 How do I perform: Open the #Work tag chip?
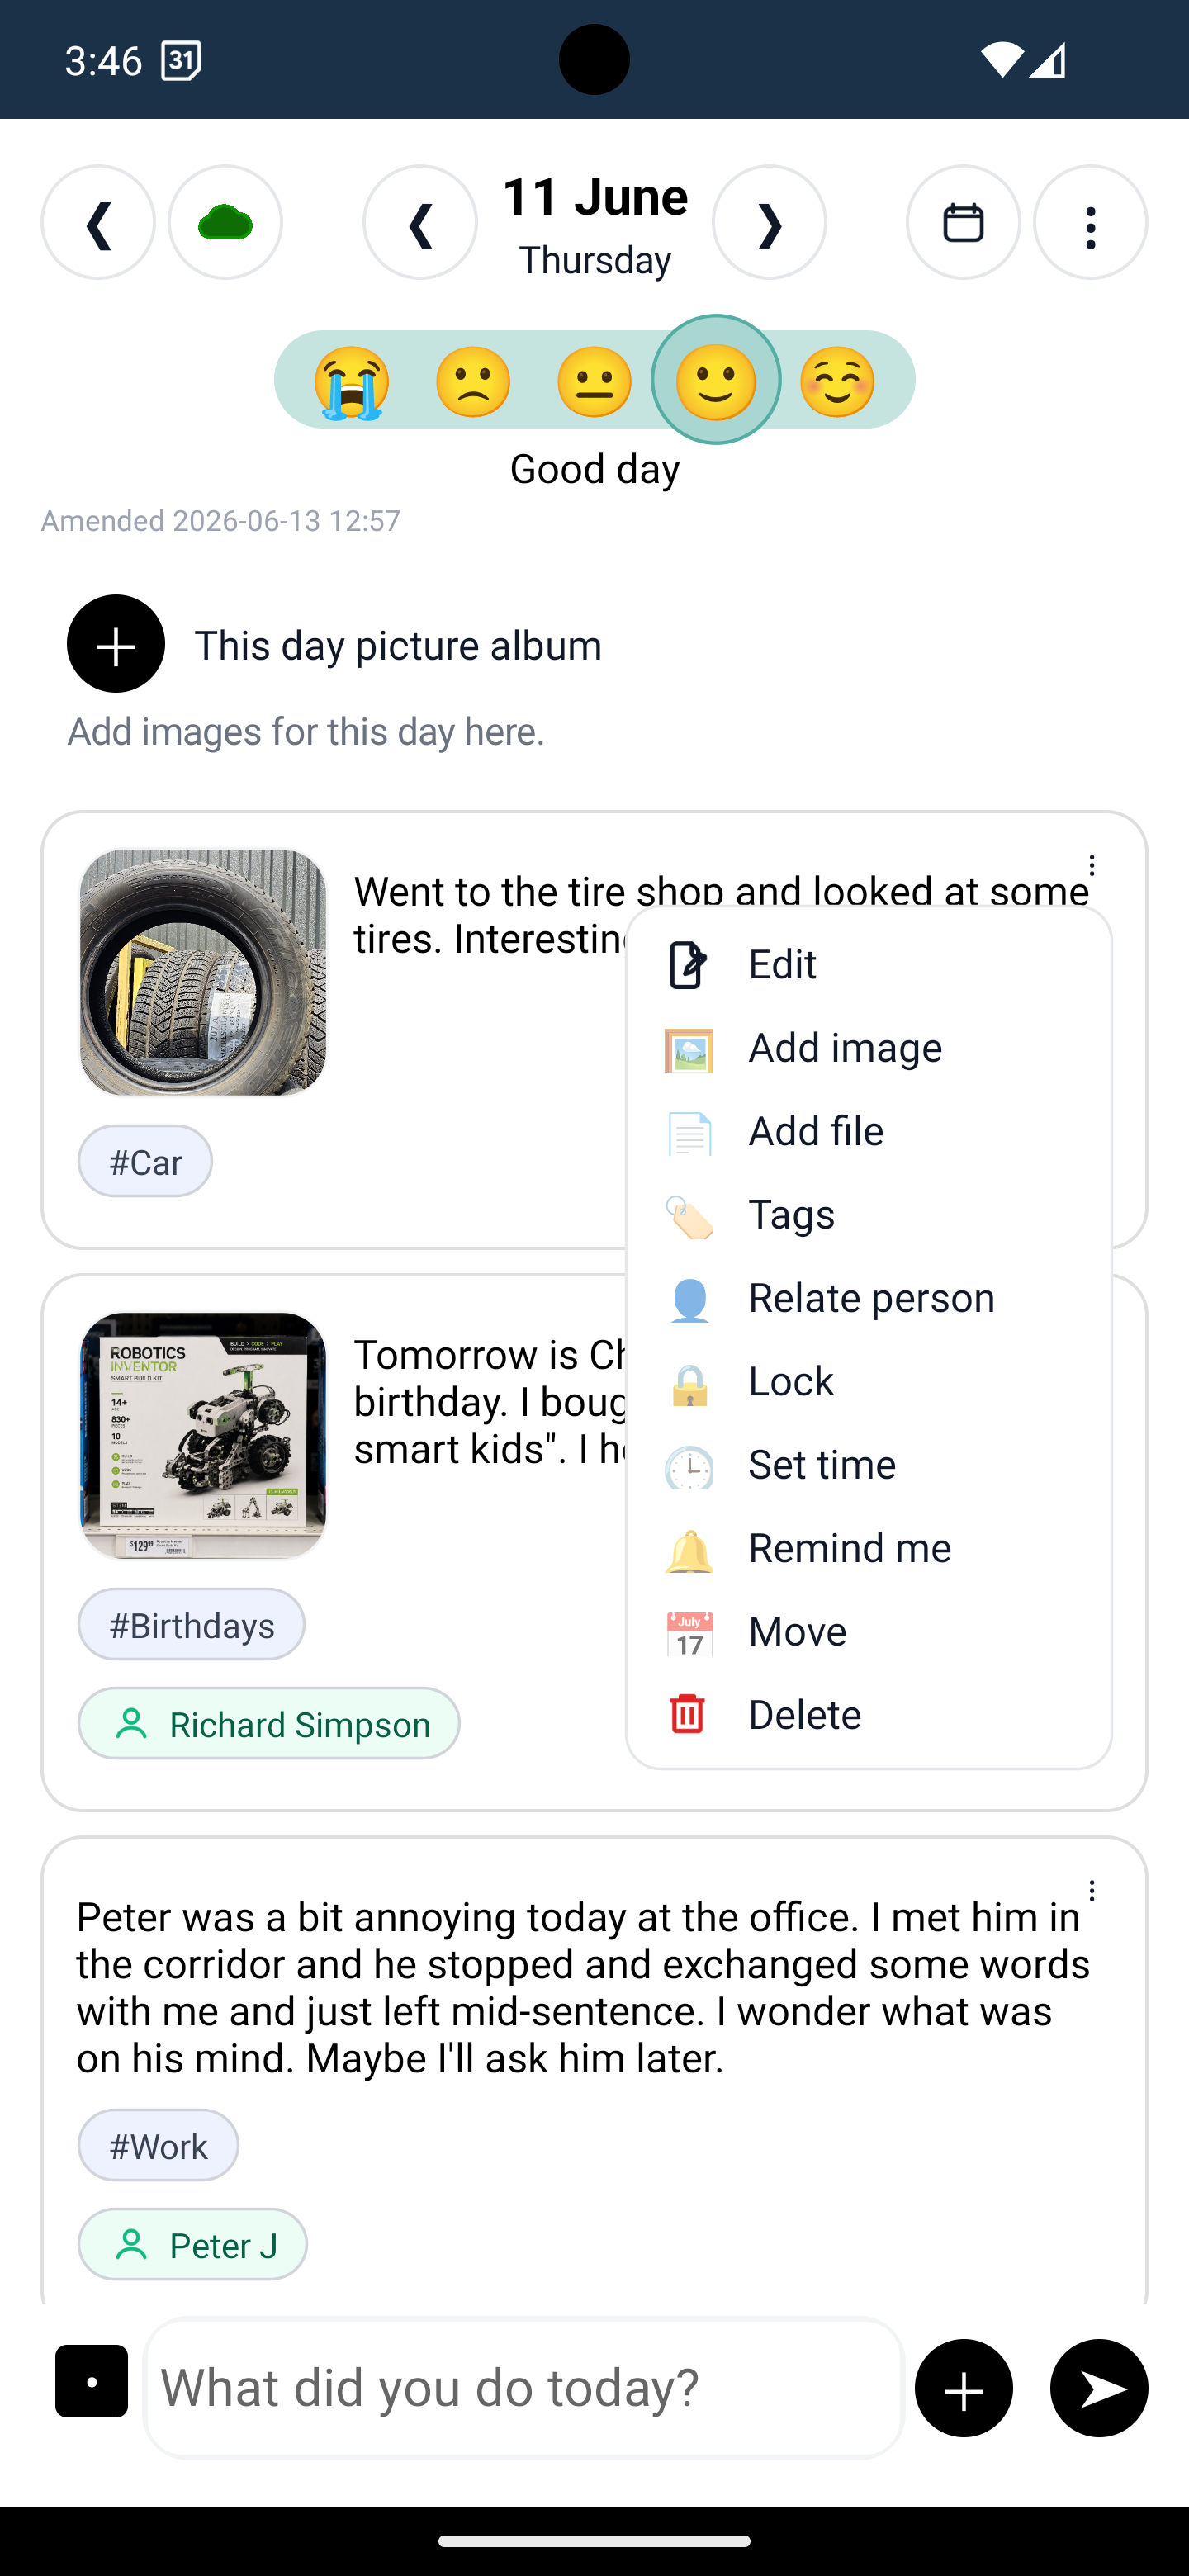coord(158,2145)
